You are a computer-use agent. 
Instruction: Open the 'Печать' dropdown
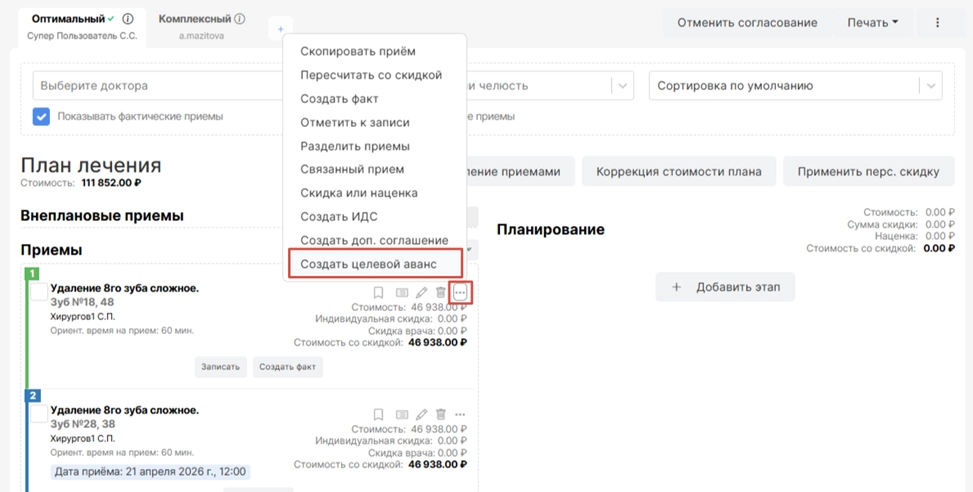(872, 23)
